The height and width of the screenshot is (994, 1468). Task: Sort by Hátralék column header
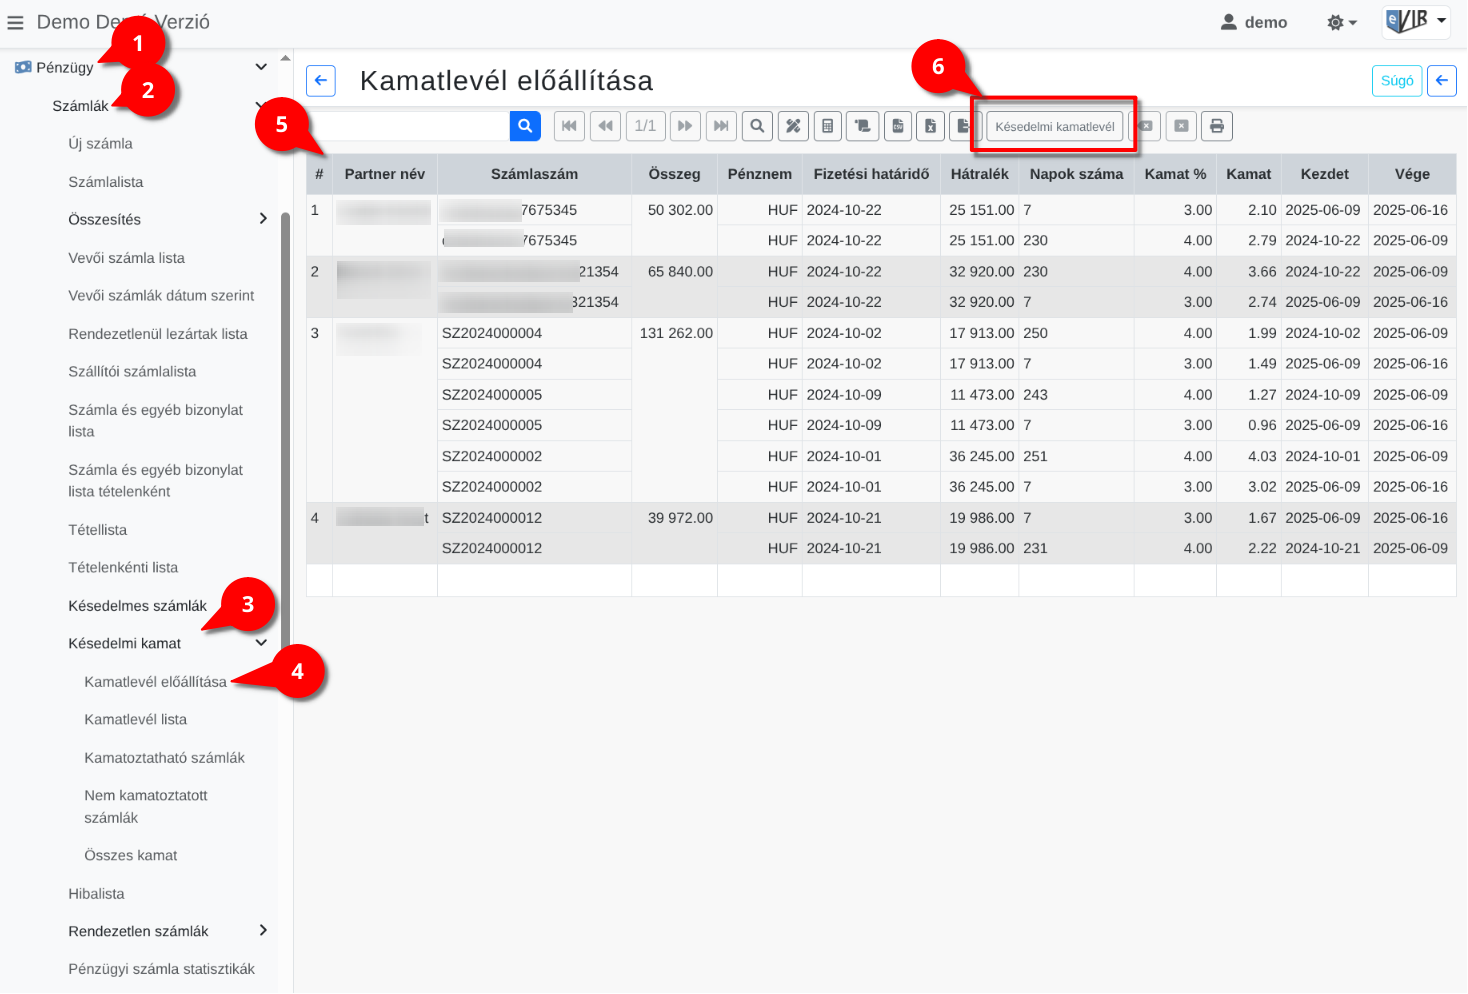coord(979,174)
